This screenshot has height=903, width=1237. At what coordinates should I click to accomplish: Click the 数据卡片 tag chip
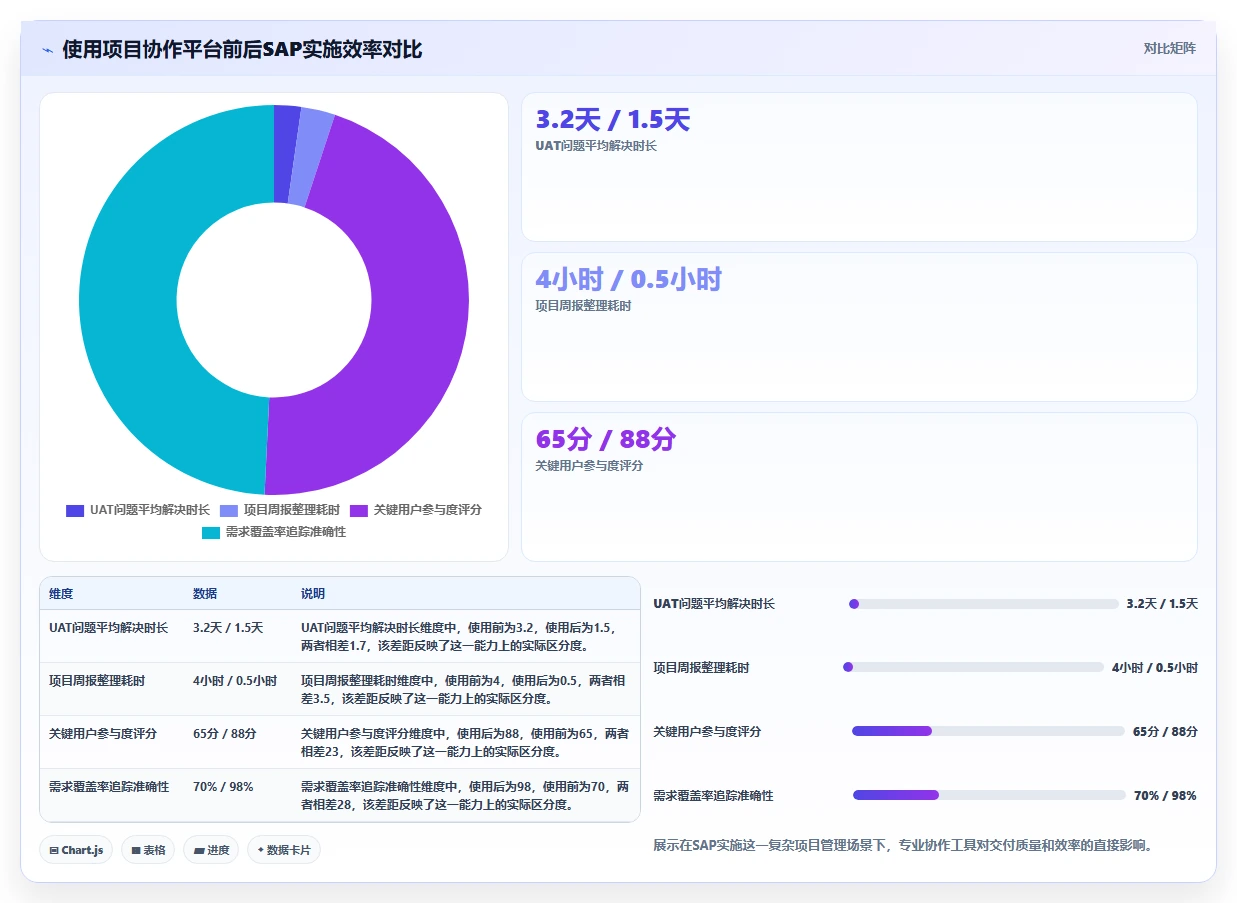284,850
